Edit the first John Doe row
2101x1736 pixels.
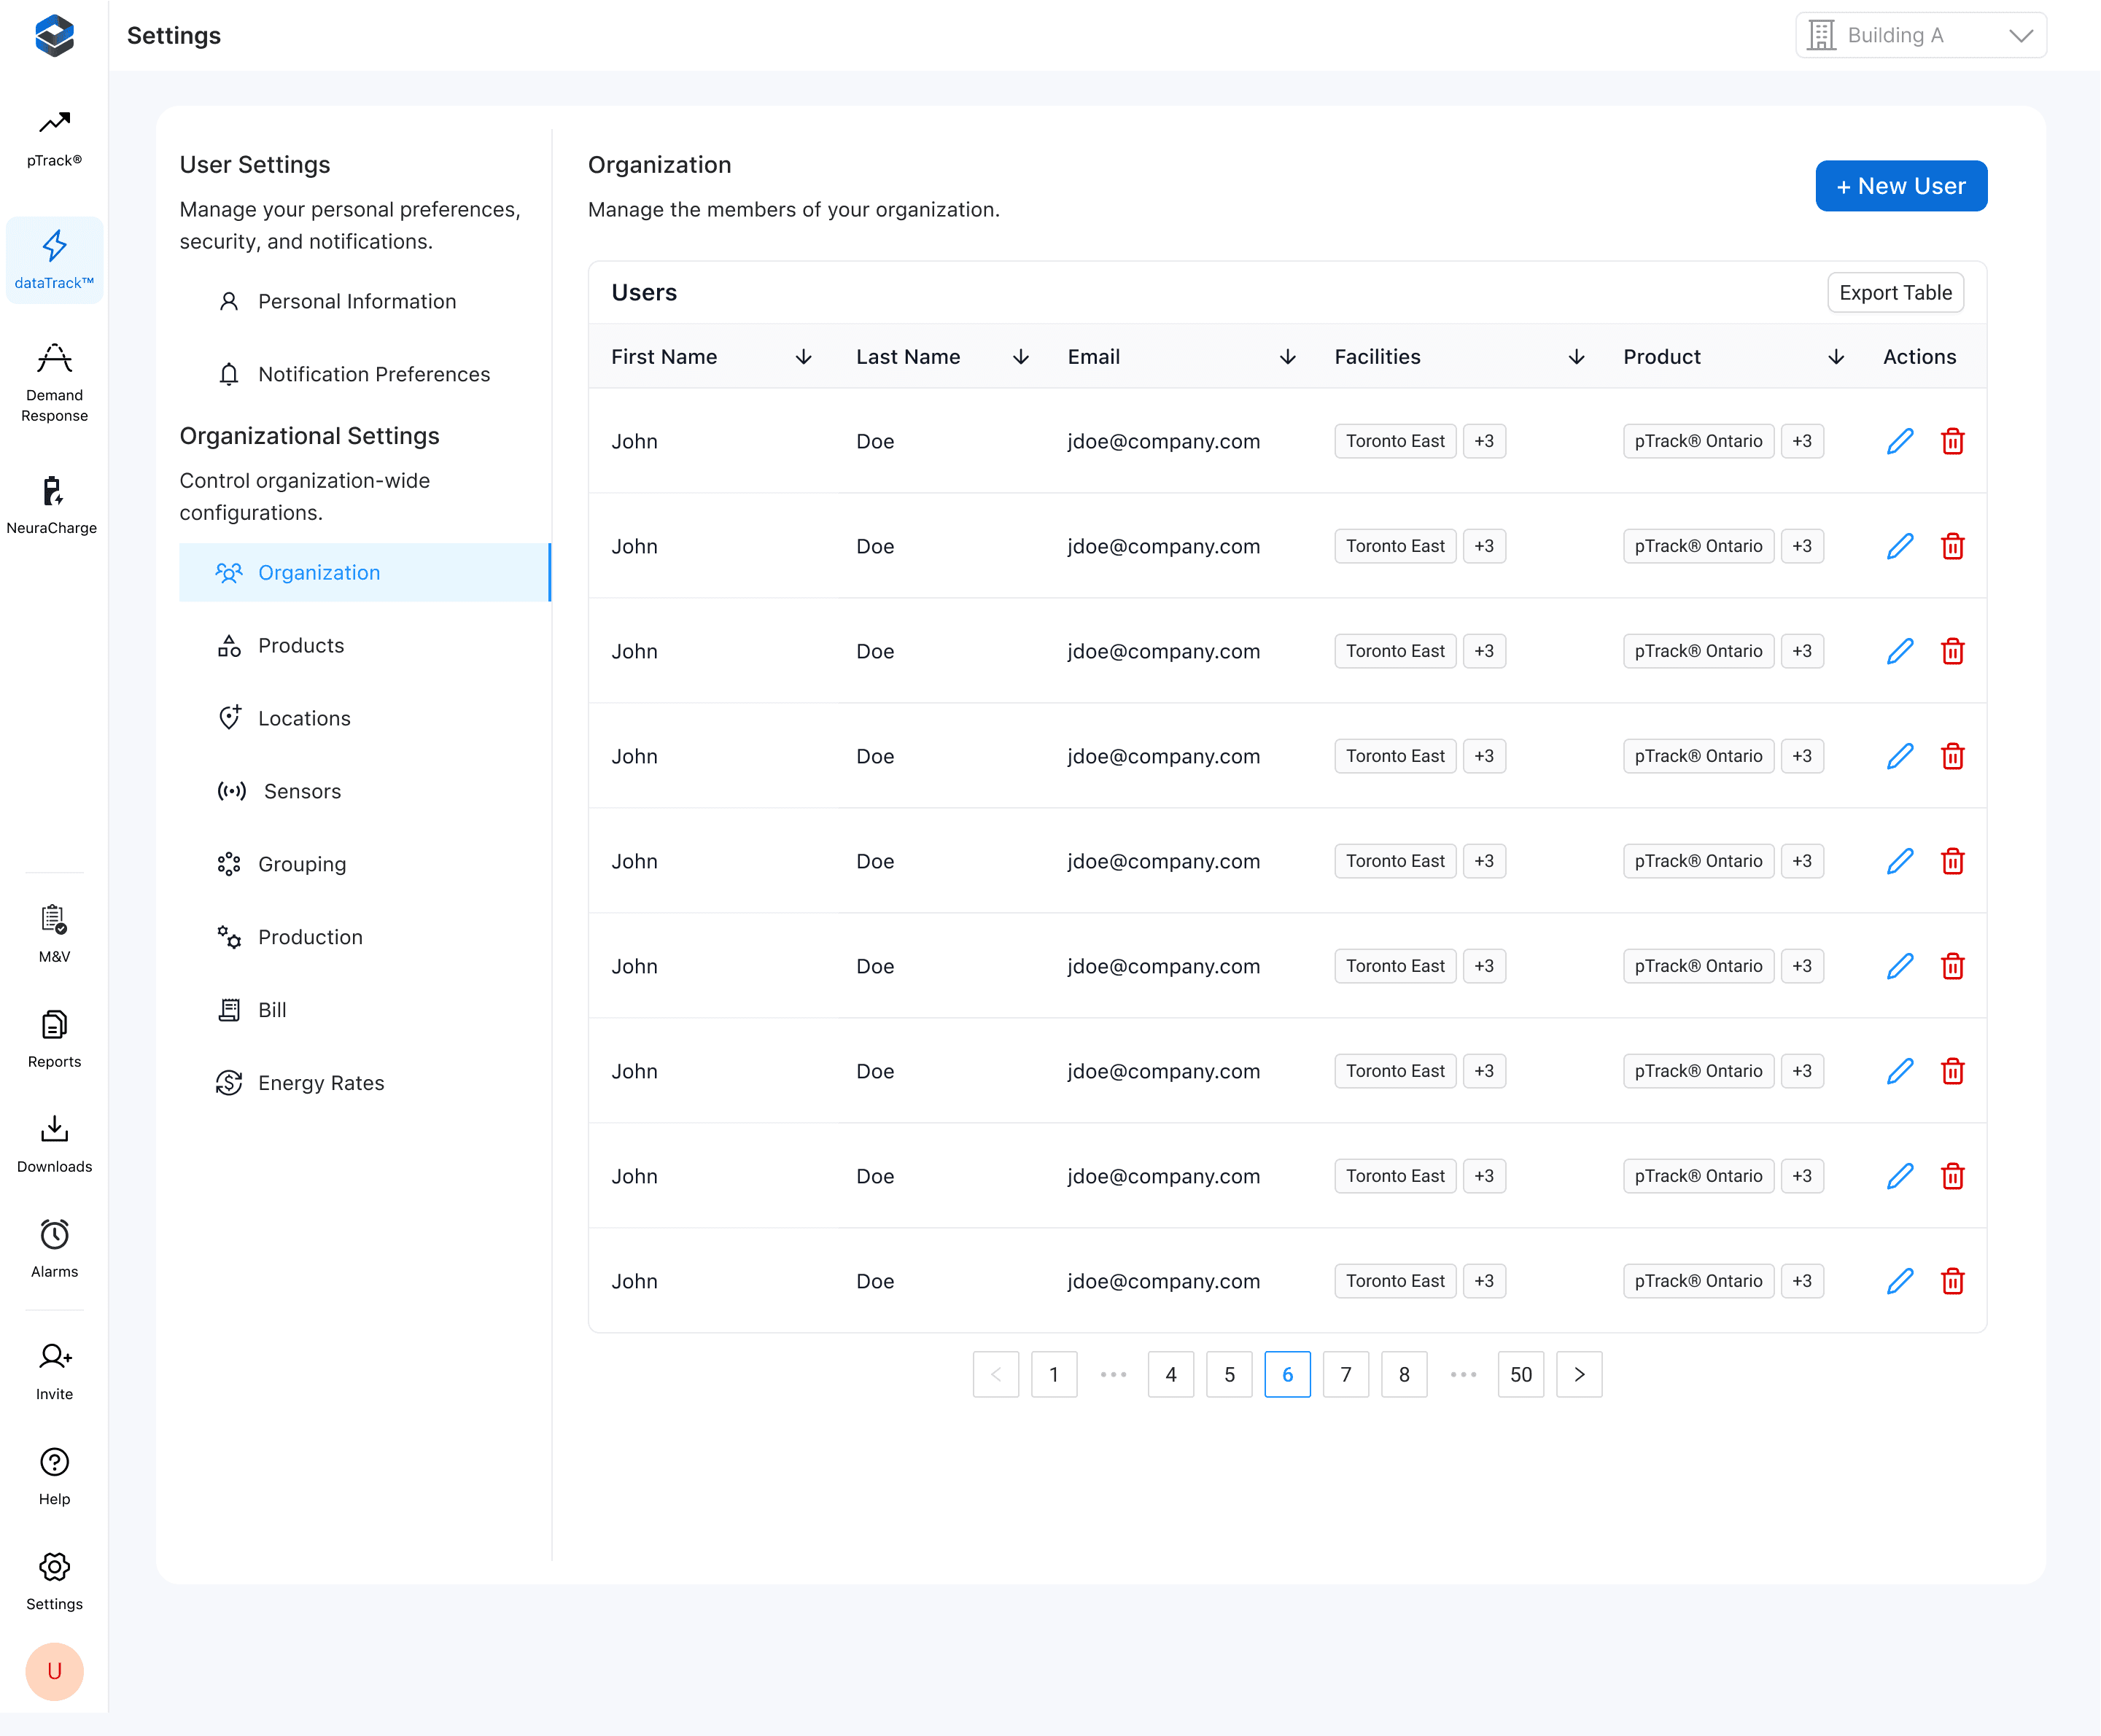pos(1900,441)
